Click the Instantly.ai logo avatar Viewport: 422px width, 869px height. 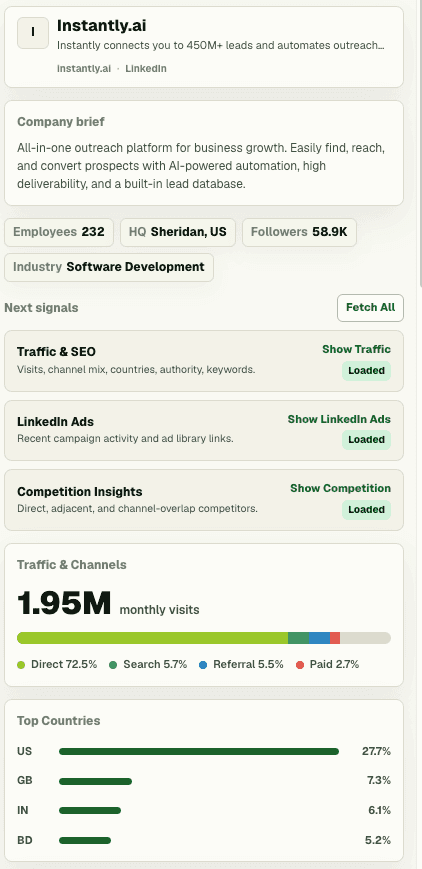coord(33,33)
